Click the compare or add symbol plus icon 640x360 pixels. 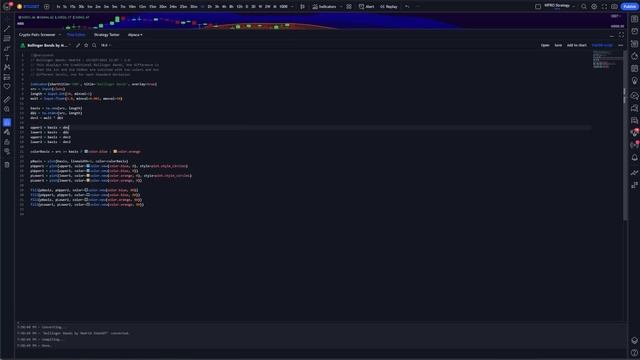coord(47,7)
